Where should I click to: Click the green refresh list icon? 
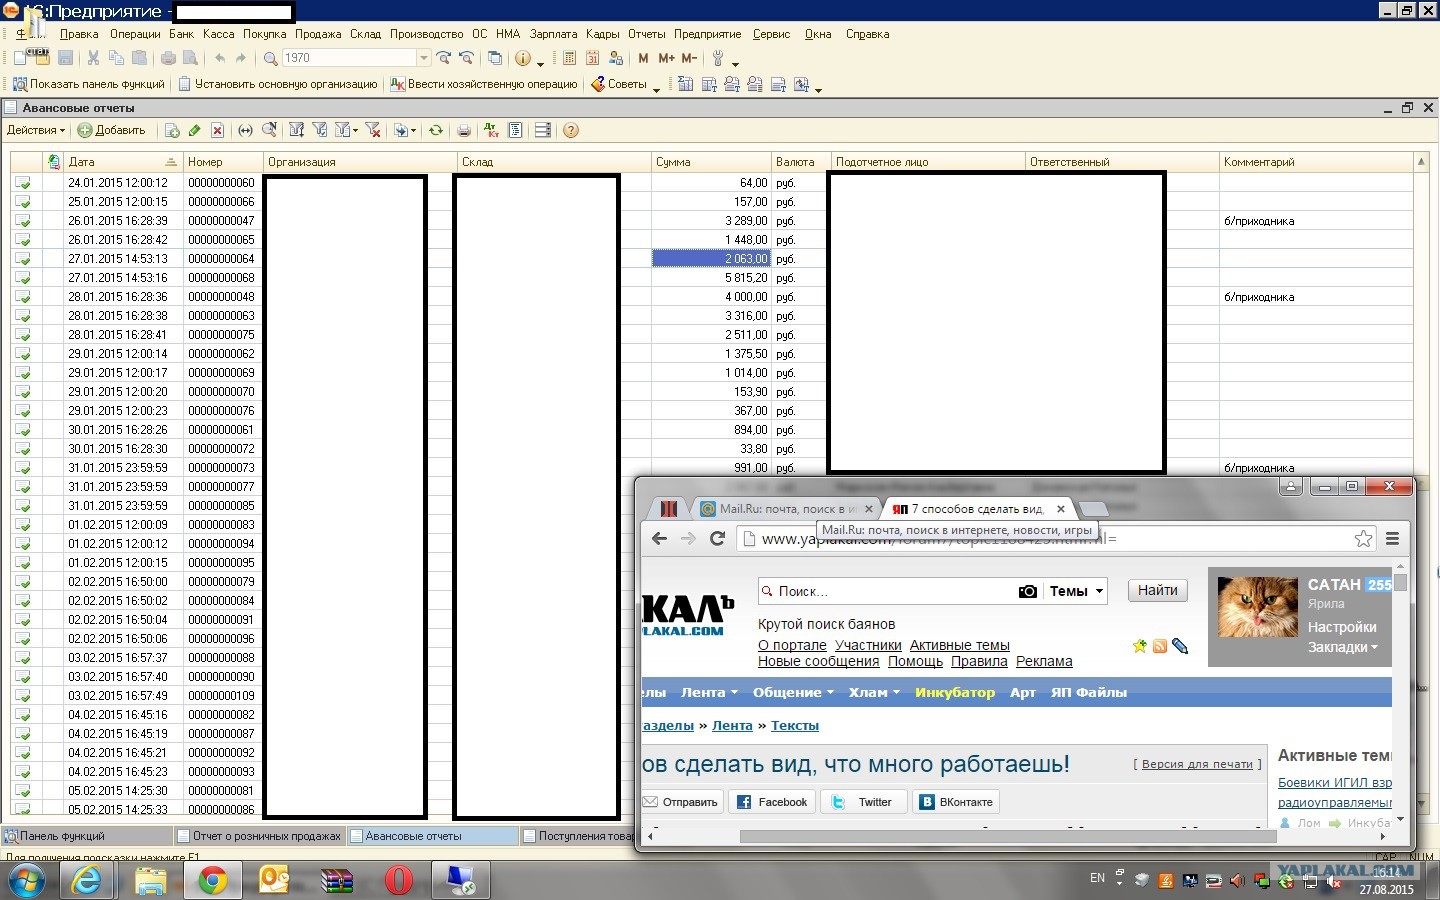[436, 130]
